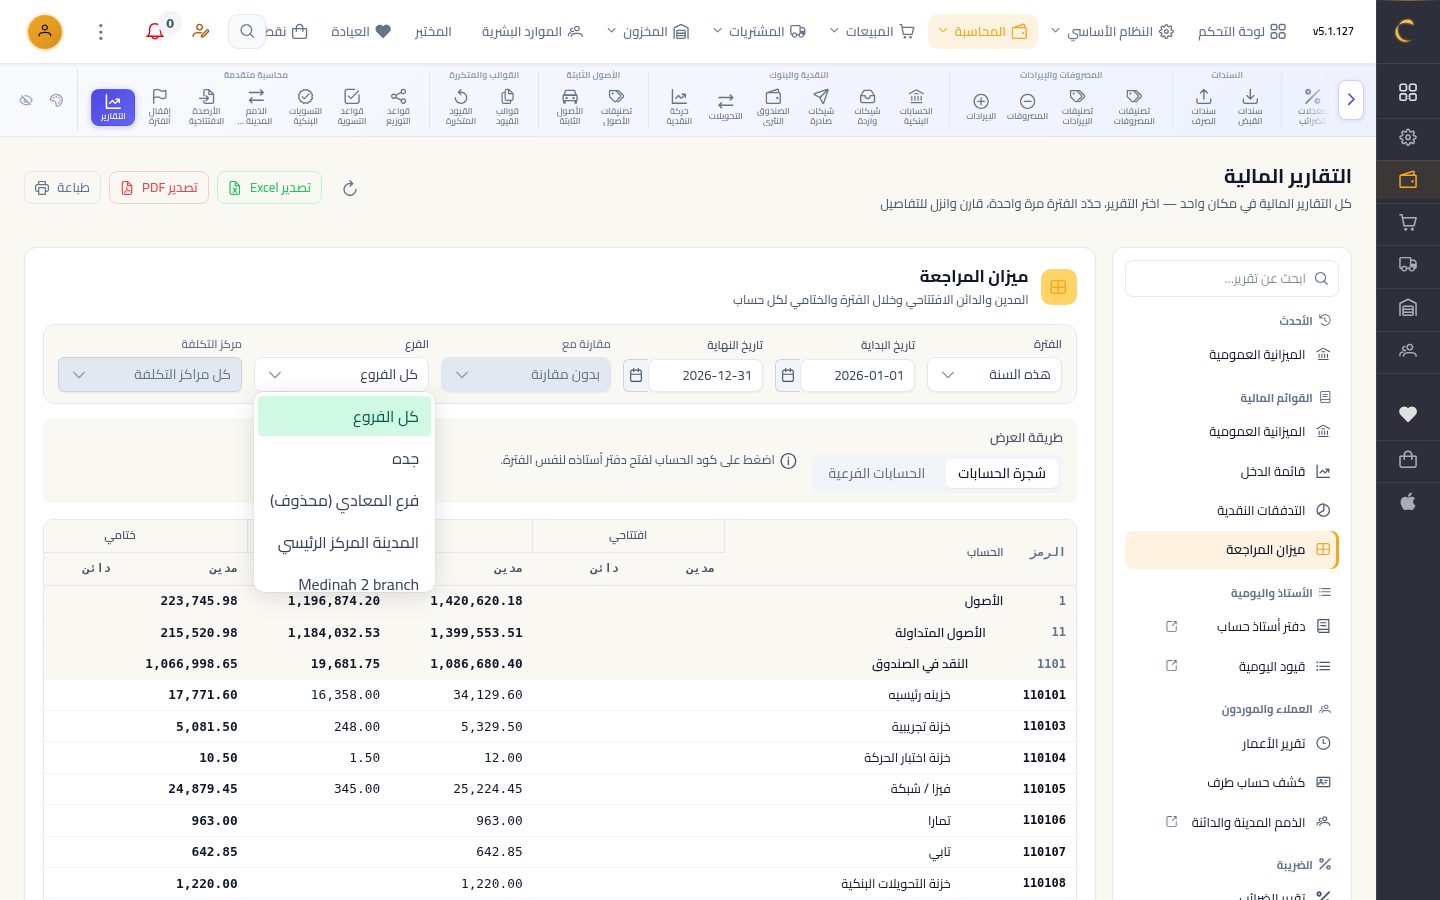Click the notifications bell icon
Viewport: 1440px width, 900px height.
[155, 32]
